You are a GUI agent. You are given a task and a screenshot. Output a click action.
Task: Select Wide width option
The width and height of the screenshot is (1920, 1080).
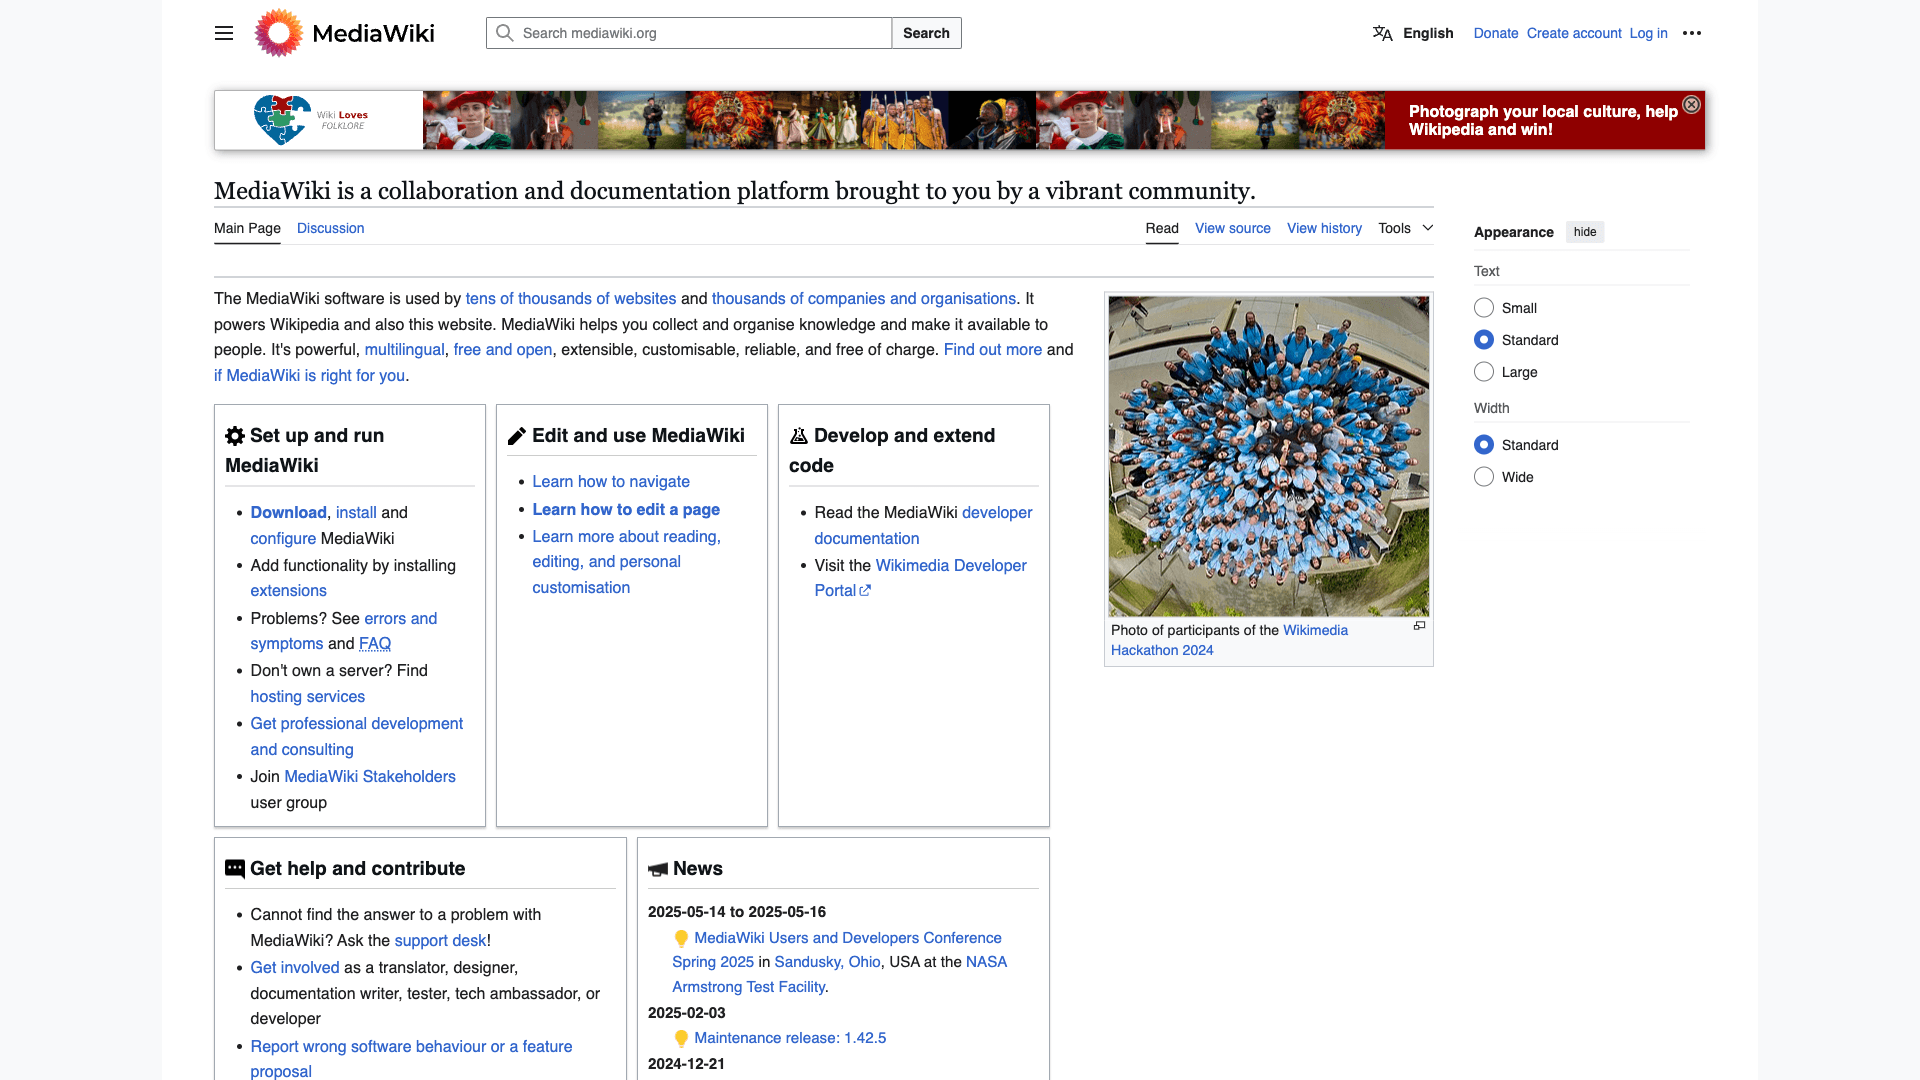pyautogui.click(x=1484, y=477)
